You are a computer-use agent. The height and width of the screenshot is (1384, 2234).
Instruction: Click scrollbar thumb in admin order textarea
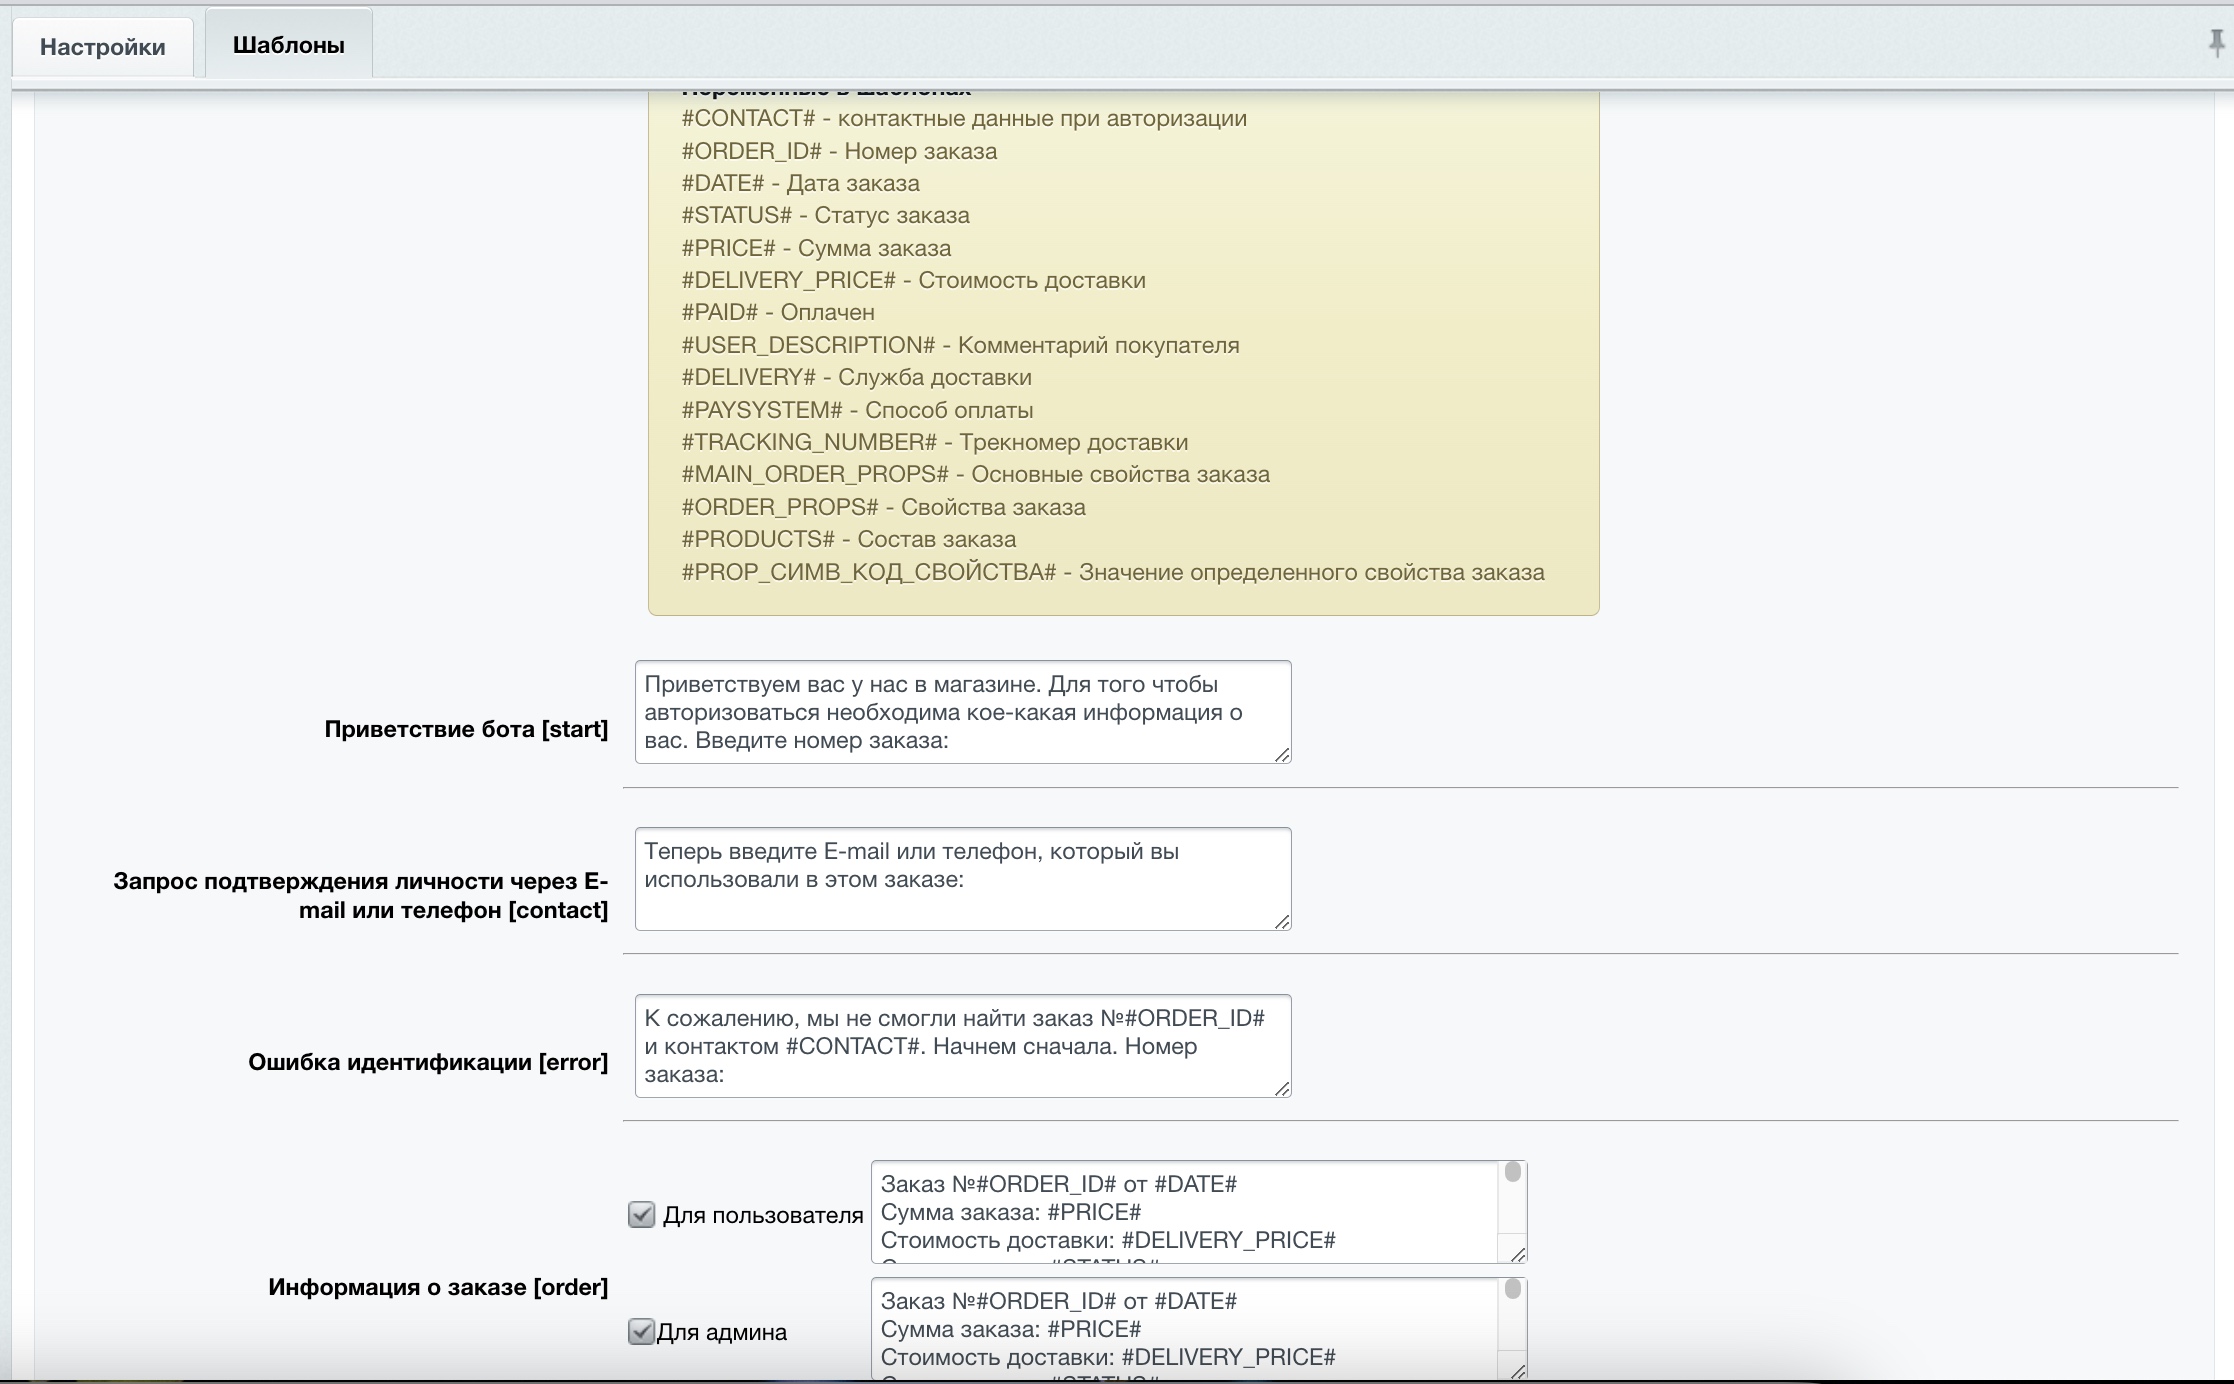coord(1513,1289)
